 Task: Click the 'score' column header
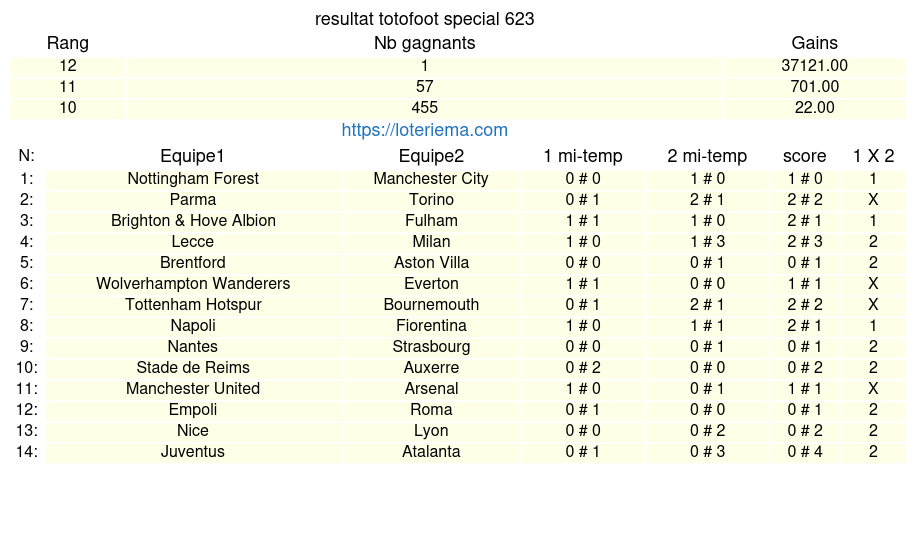pyautogui.click(x=804, y=156)
